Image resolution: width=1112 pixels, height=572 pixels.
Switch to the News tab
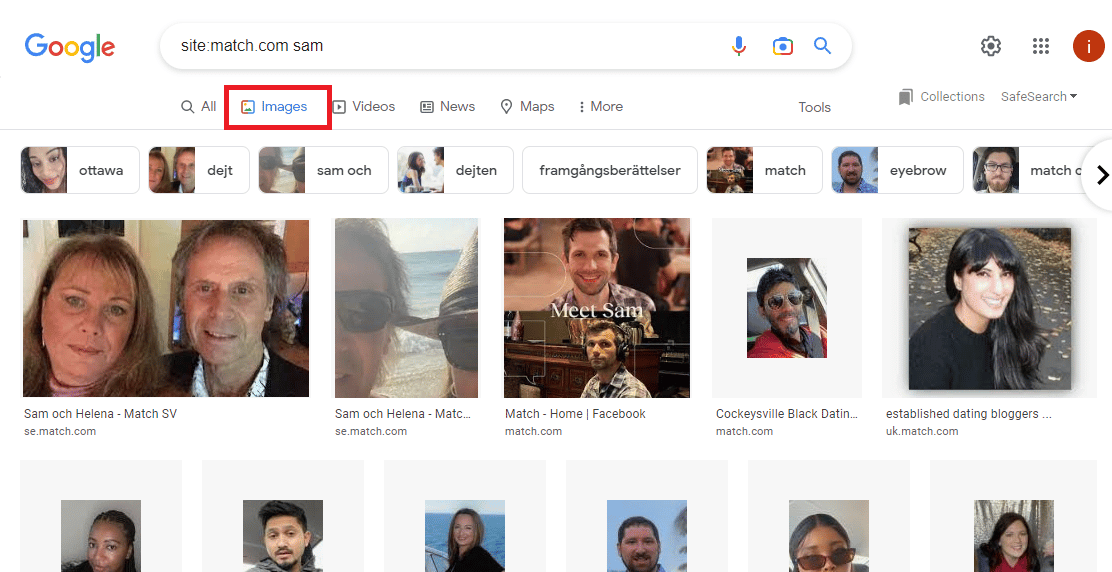pos(447,107)
